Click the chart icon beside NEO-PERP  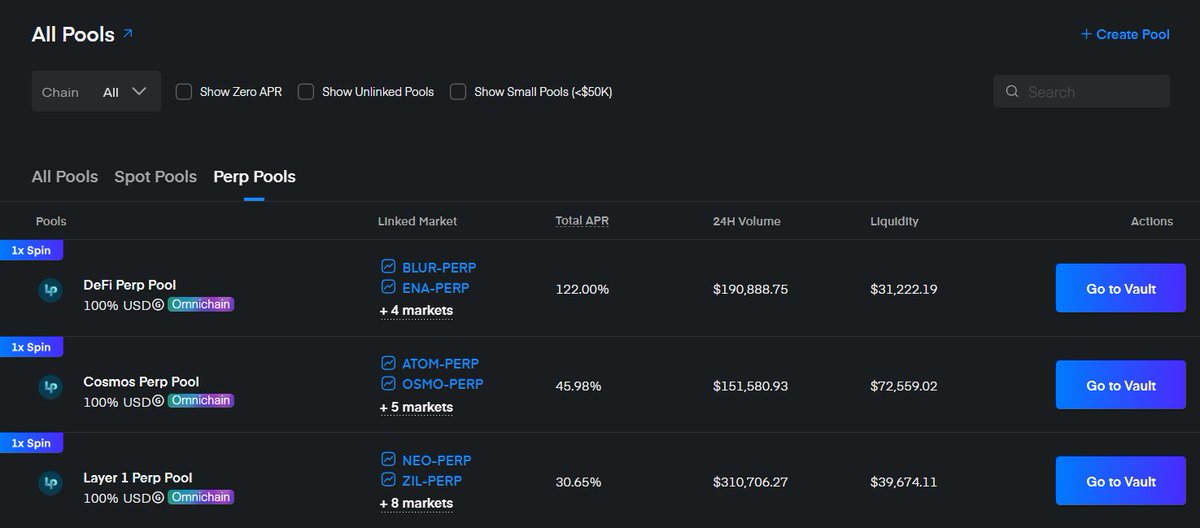(x=388, y=460)
